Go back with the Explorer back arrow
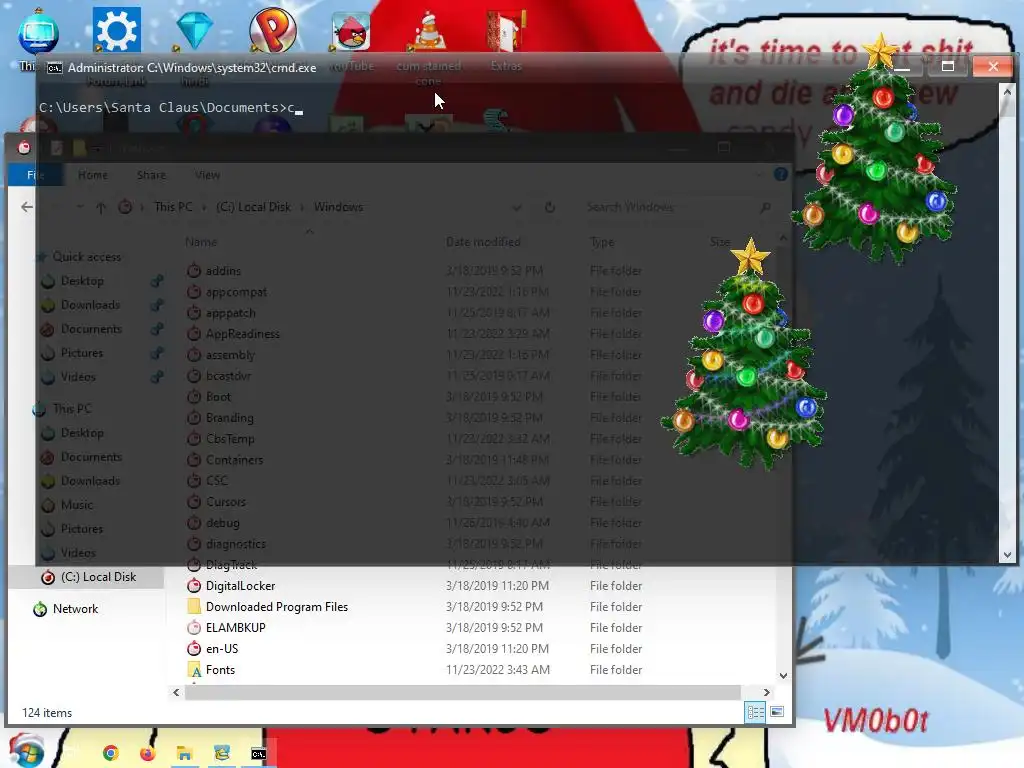Image resolution: width=1024 pixels, height=768 pixels. tap(27, 207)
